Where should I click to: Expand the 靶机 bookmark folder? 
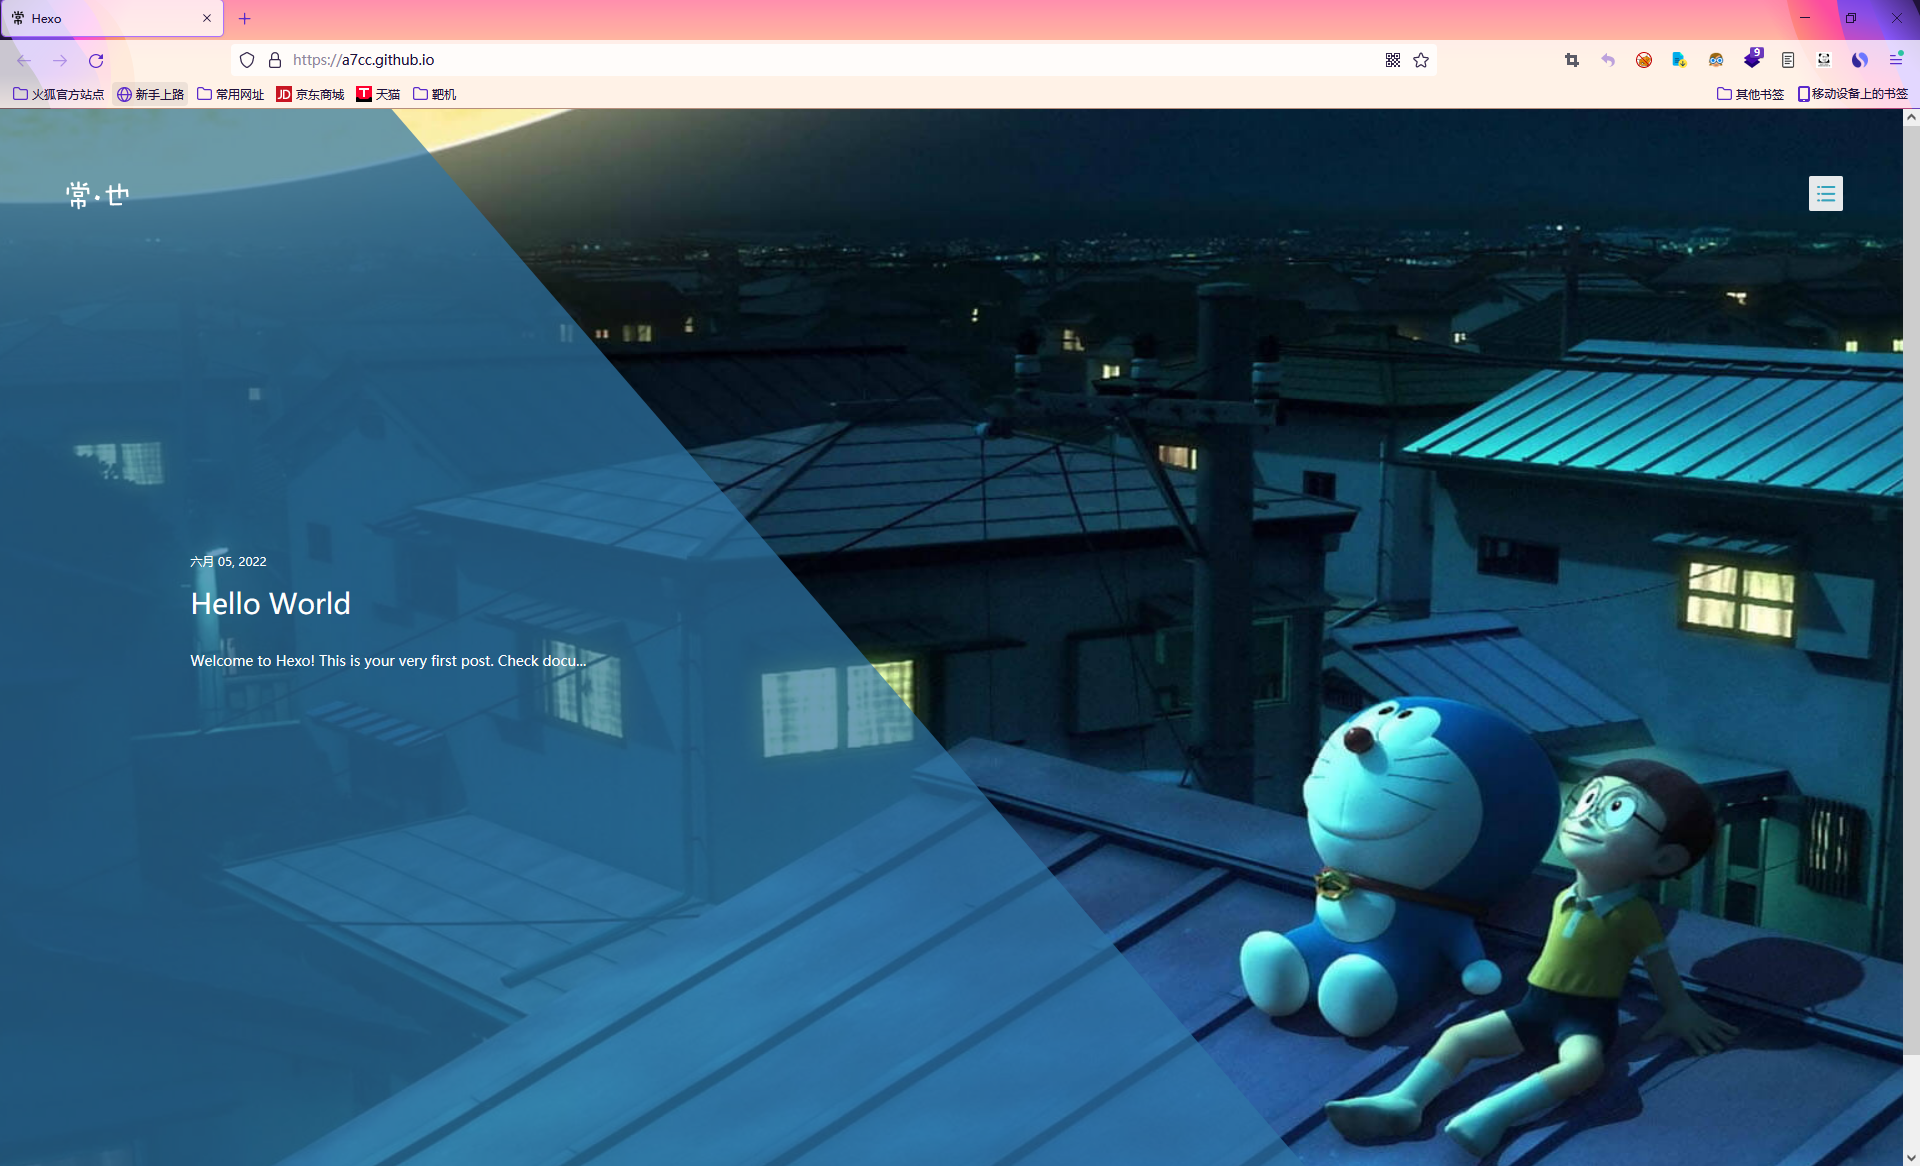(435, 94)
